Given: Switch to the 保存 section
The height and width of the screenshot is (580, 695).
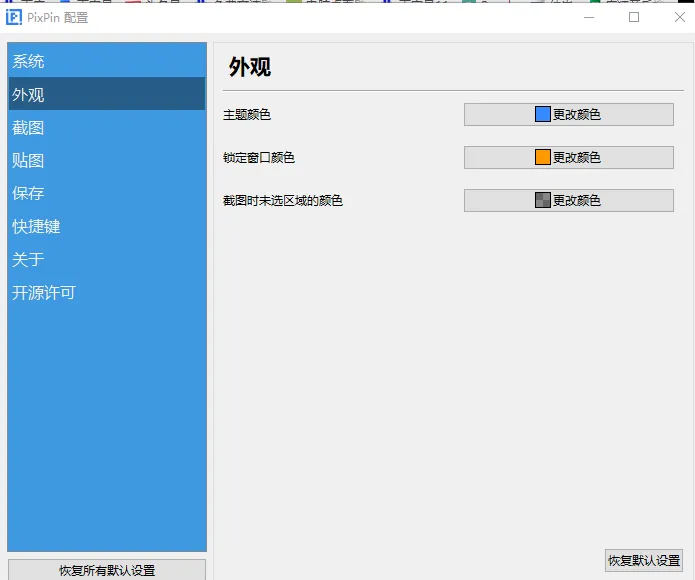Looking at the screenshot, I should click(107, 193).
